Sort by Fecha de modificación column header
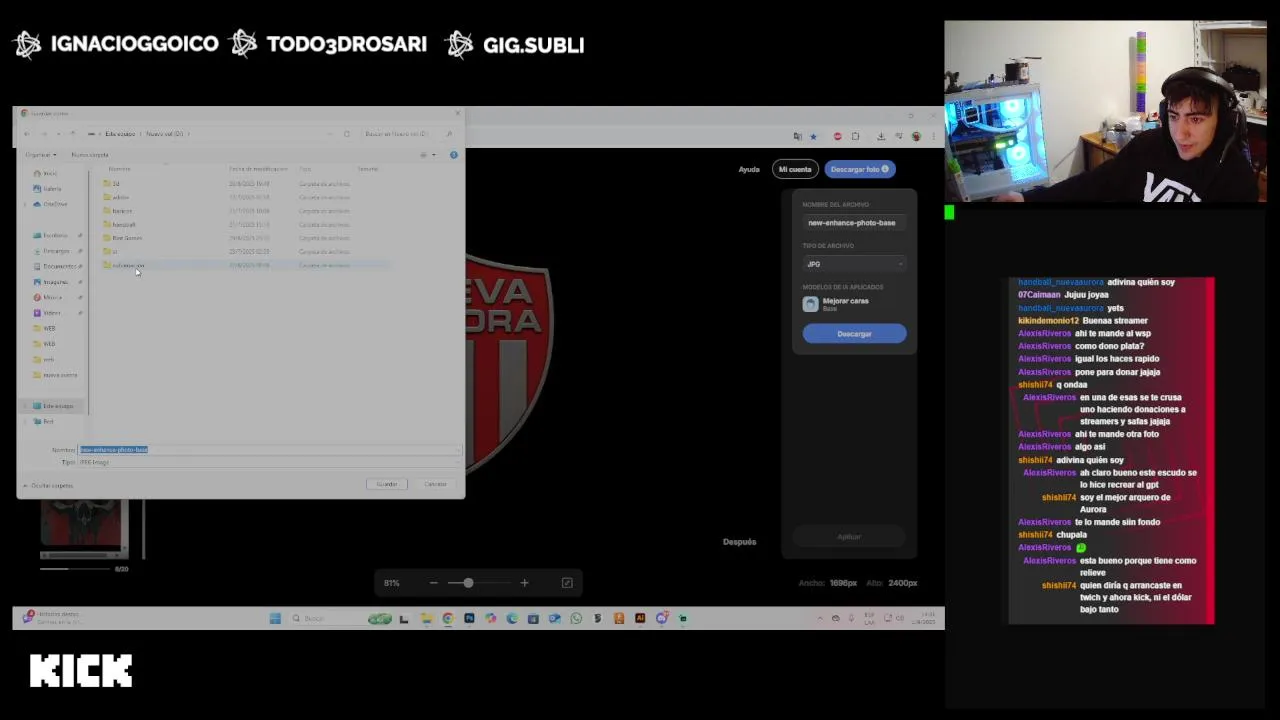 pos(258,169)
